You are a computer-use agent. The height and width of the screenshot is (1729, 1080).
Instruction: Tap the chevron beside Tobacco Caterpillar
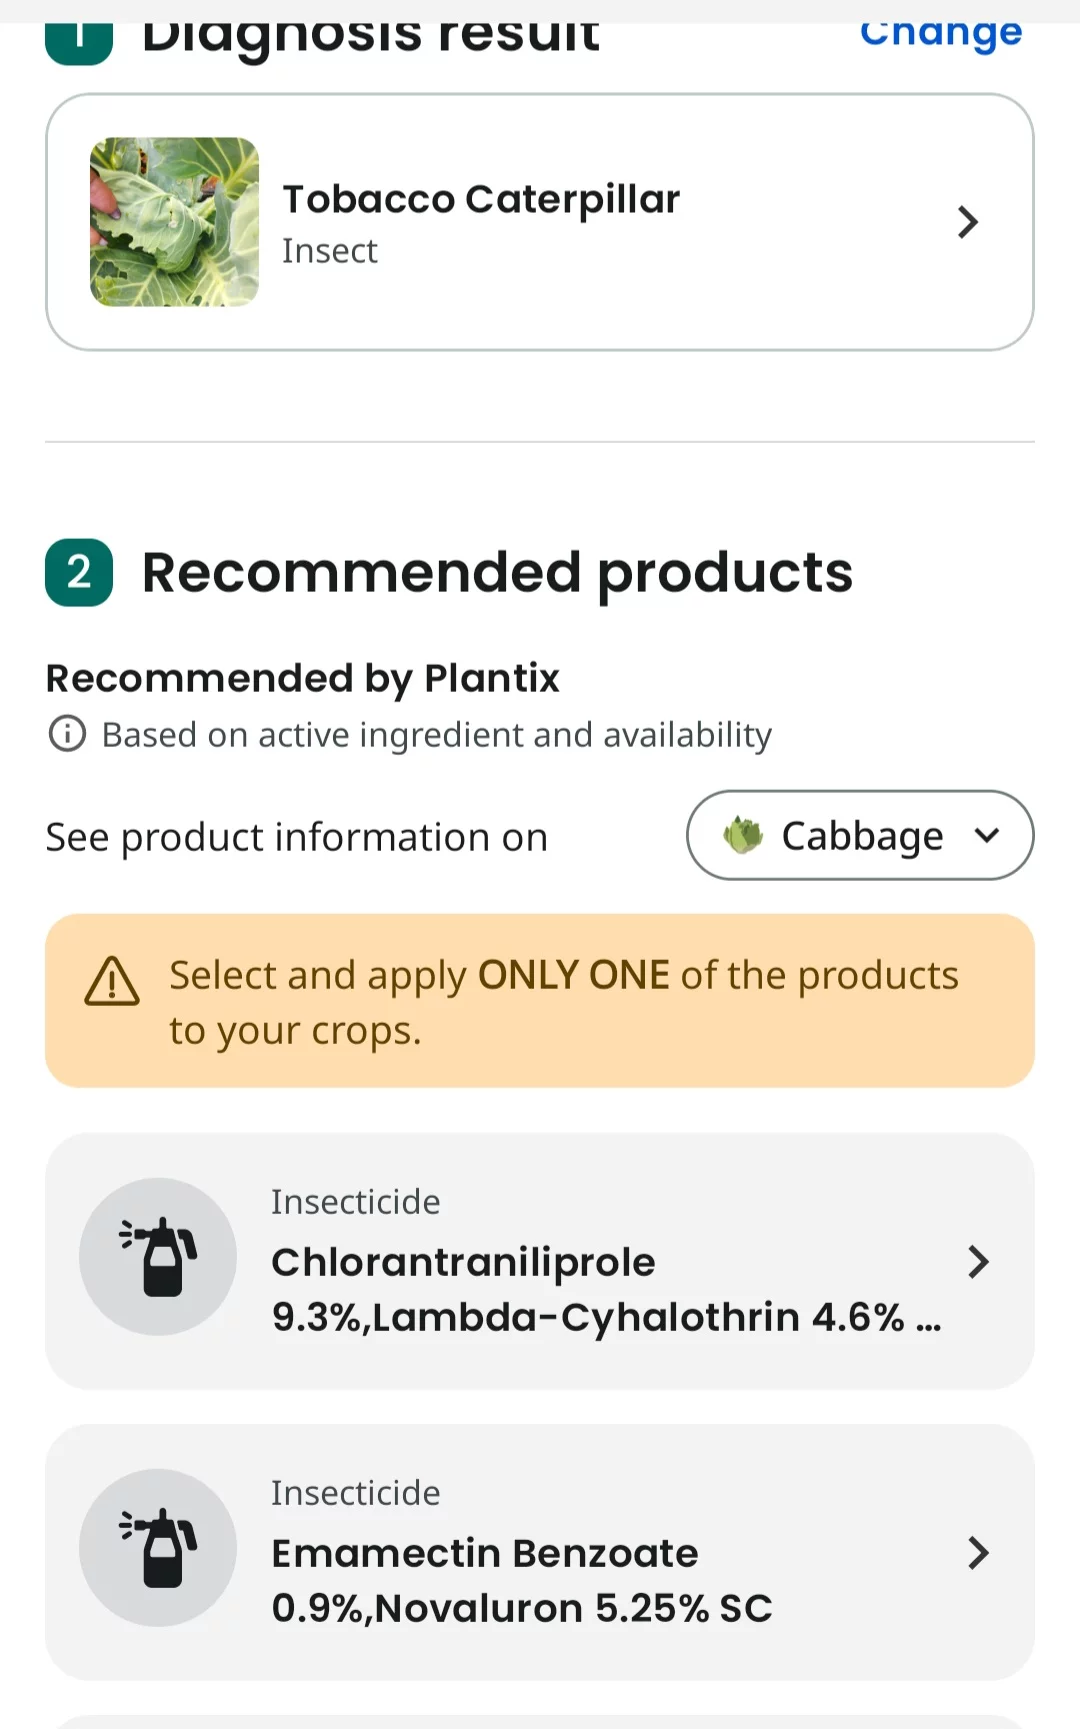coord(967,222)
